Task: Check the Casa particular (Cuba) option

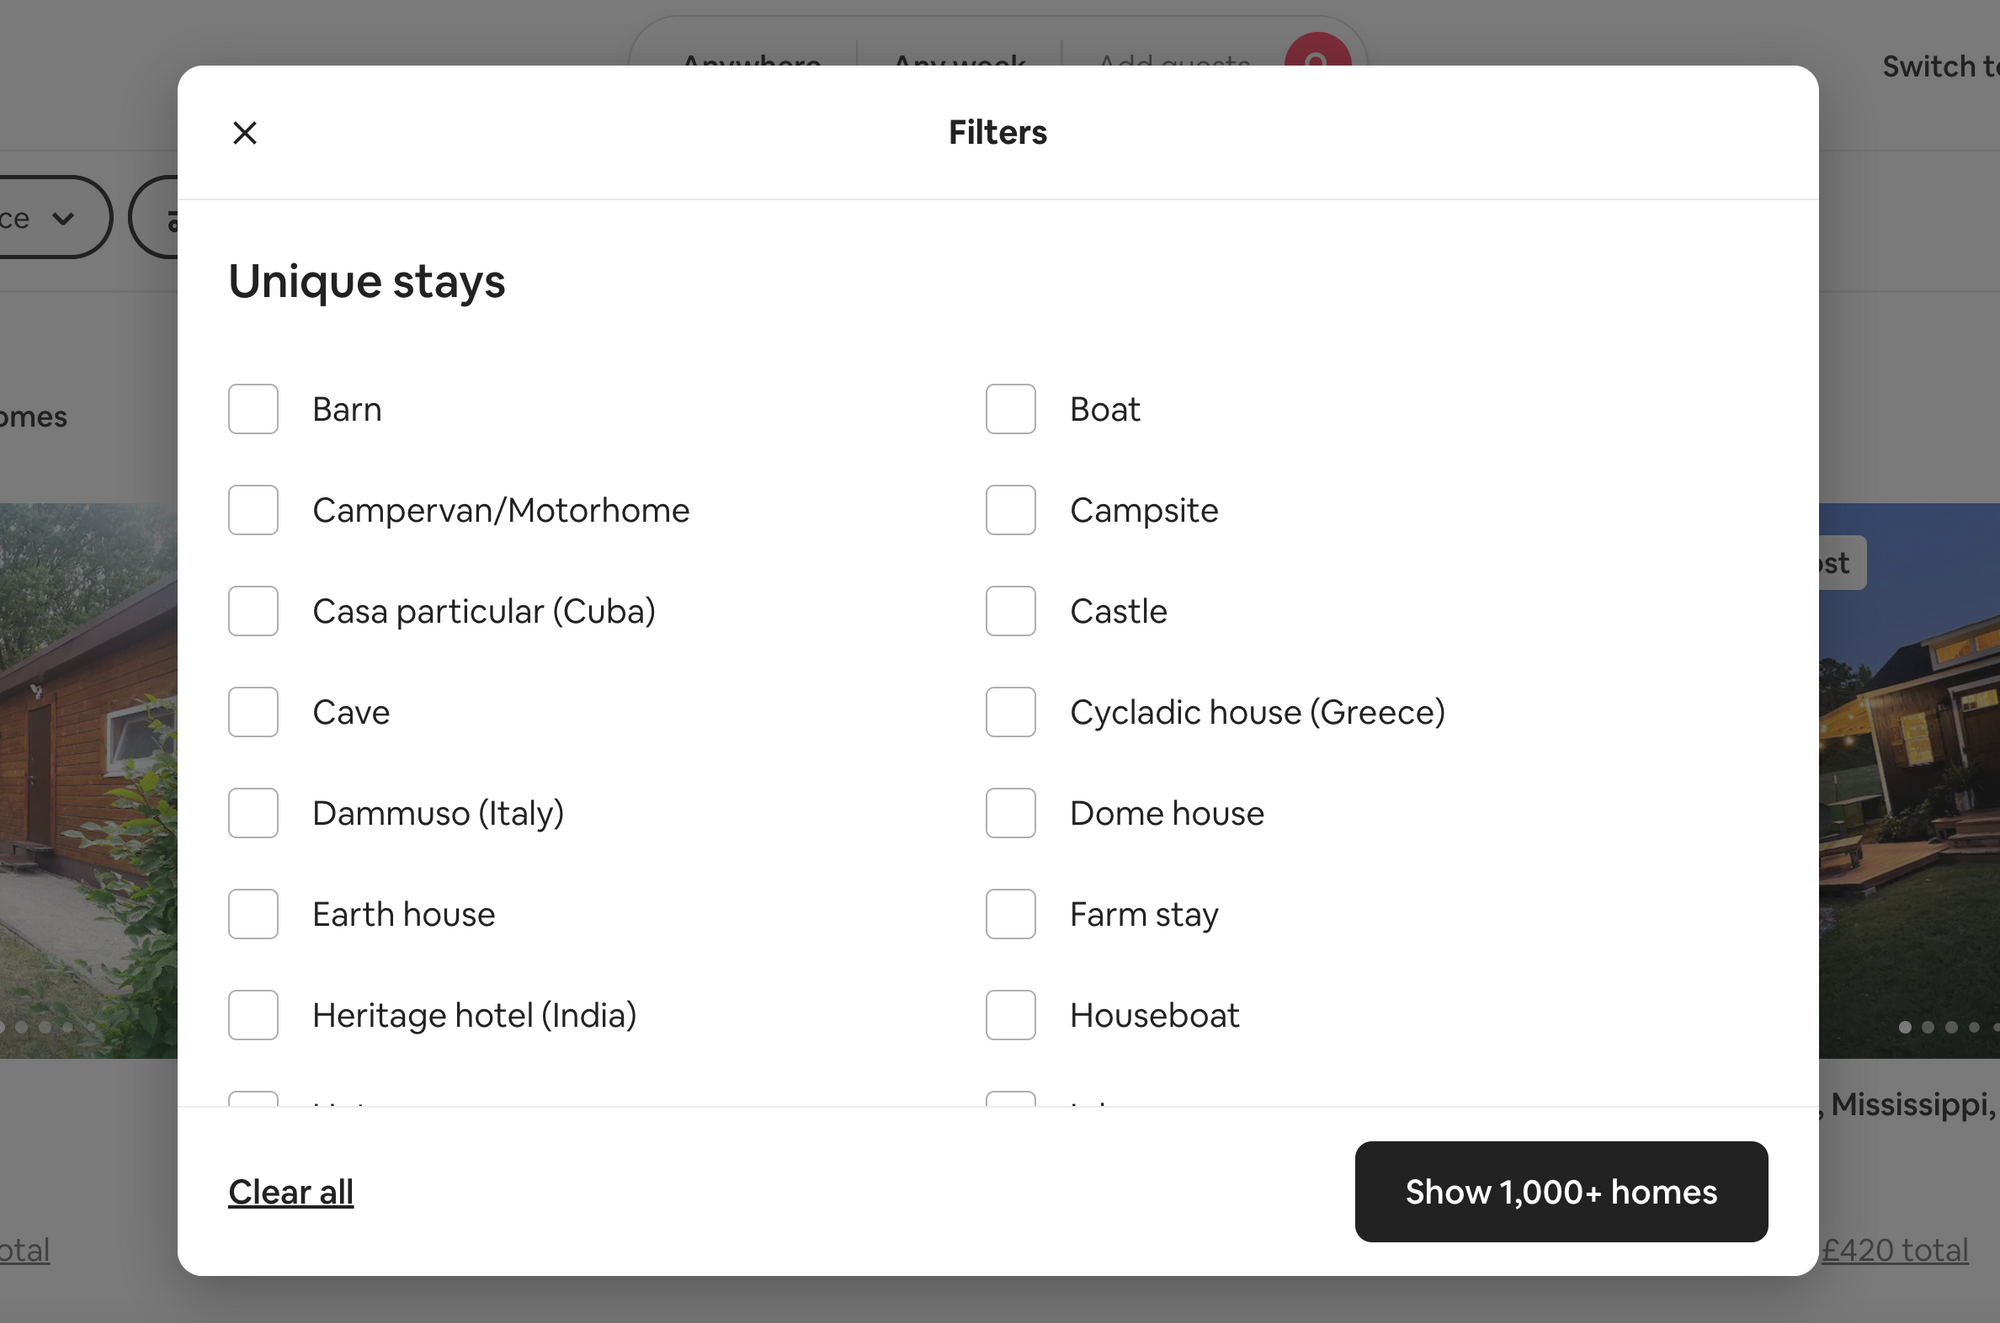Action: pyautogui.click(x=252, y=611)
